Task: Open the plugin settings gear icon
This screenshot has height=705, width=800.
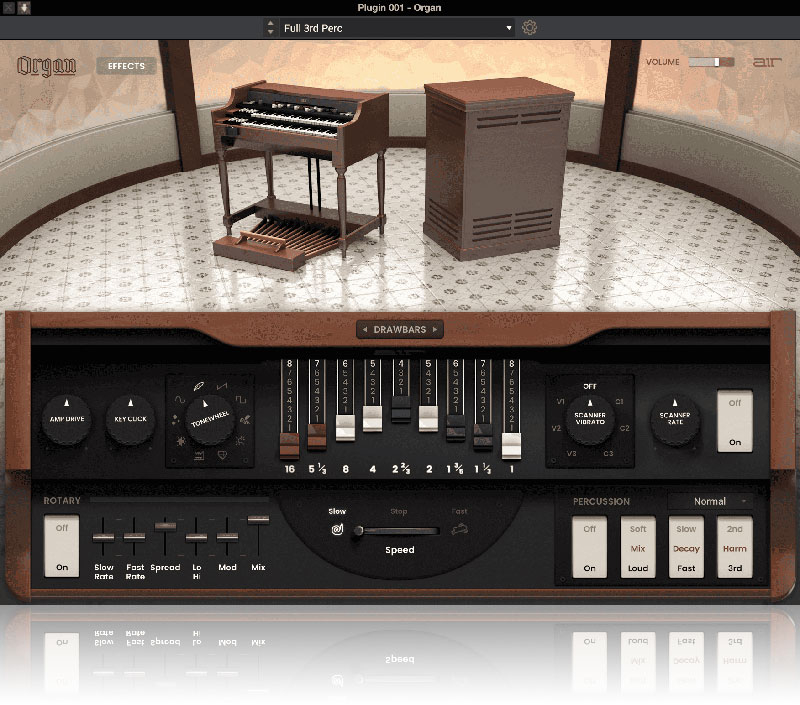Action: pos(530,28)
